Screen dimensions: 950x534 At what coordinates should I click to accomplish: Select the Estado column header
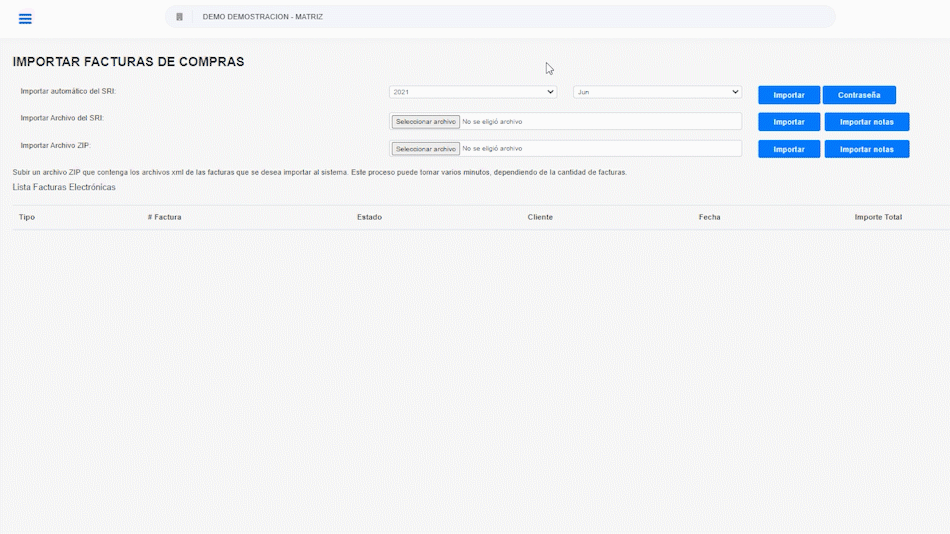[x=369, y=217]
